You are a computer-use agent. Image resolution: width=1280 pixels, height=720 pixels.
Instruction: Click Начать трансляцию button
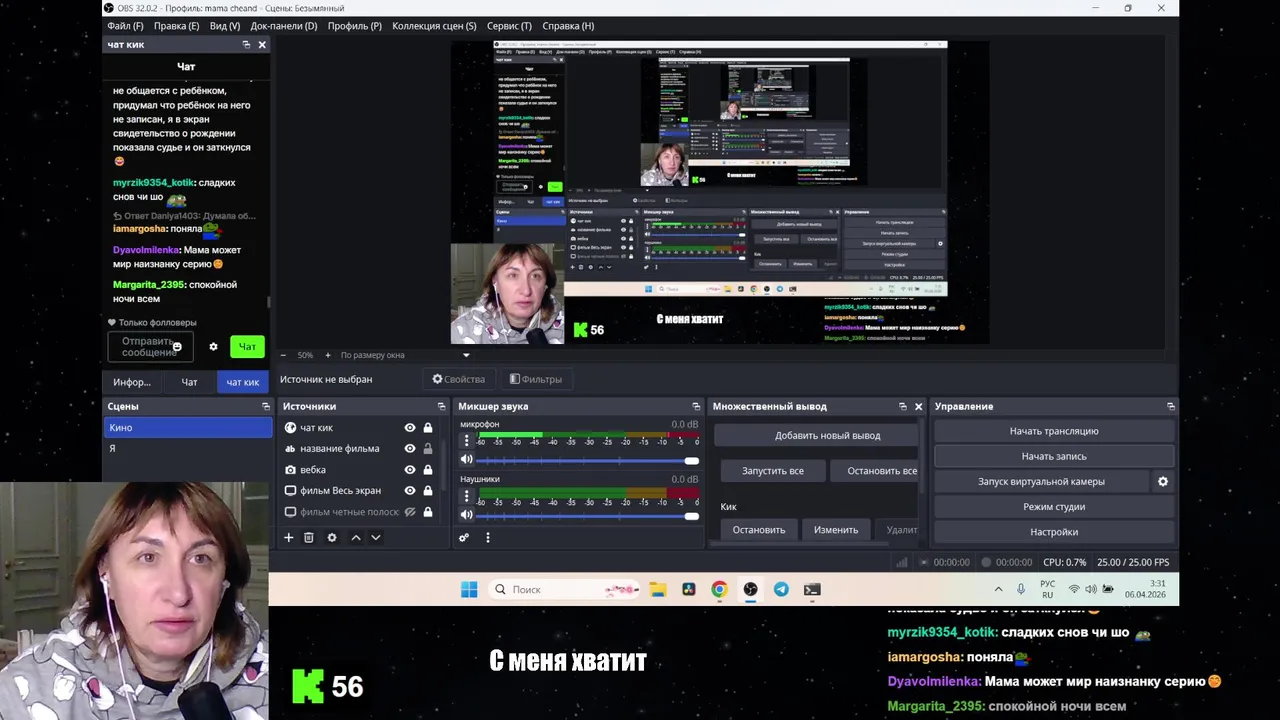tap(1054, 431)
